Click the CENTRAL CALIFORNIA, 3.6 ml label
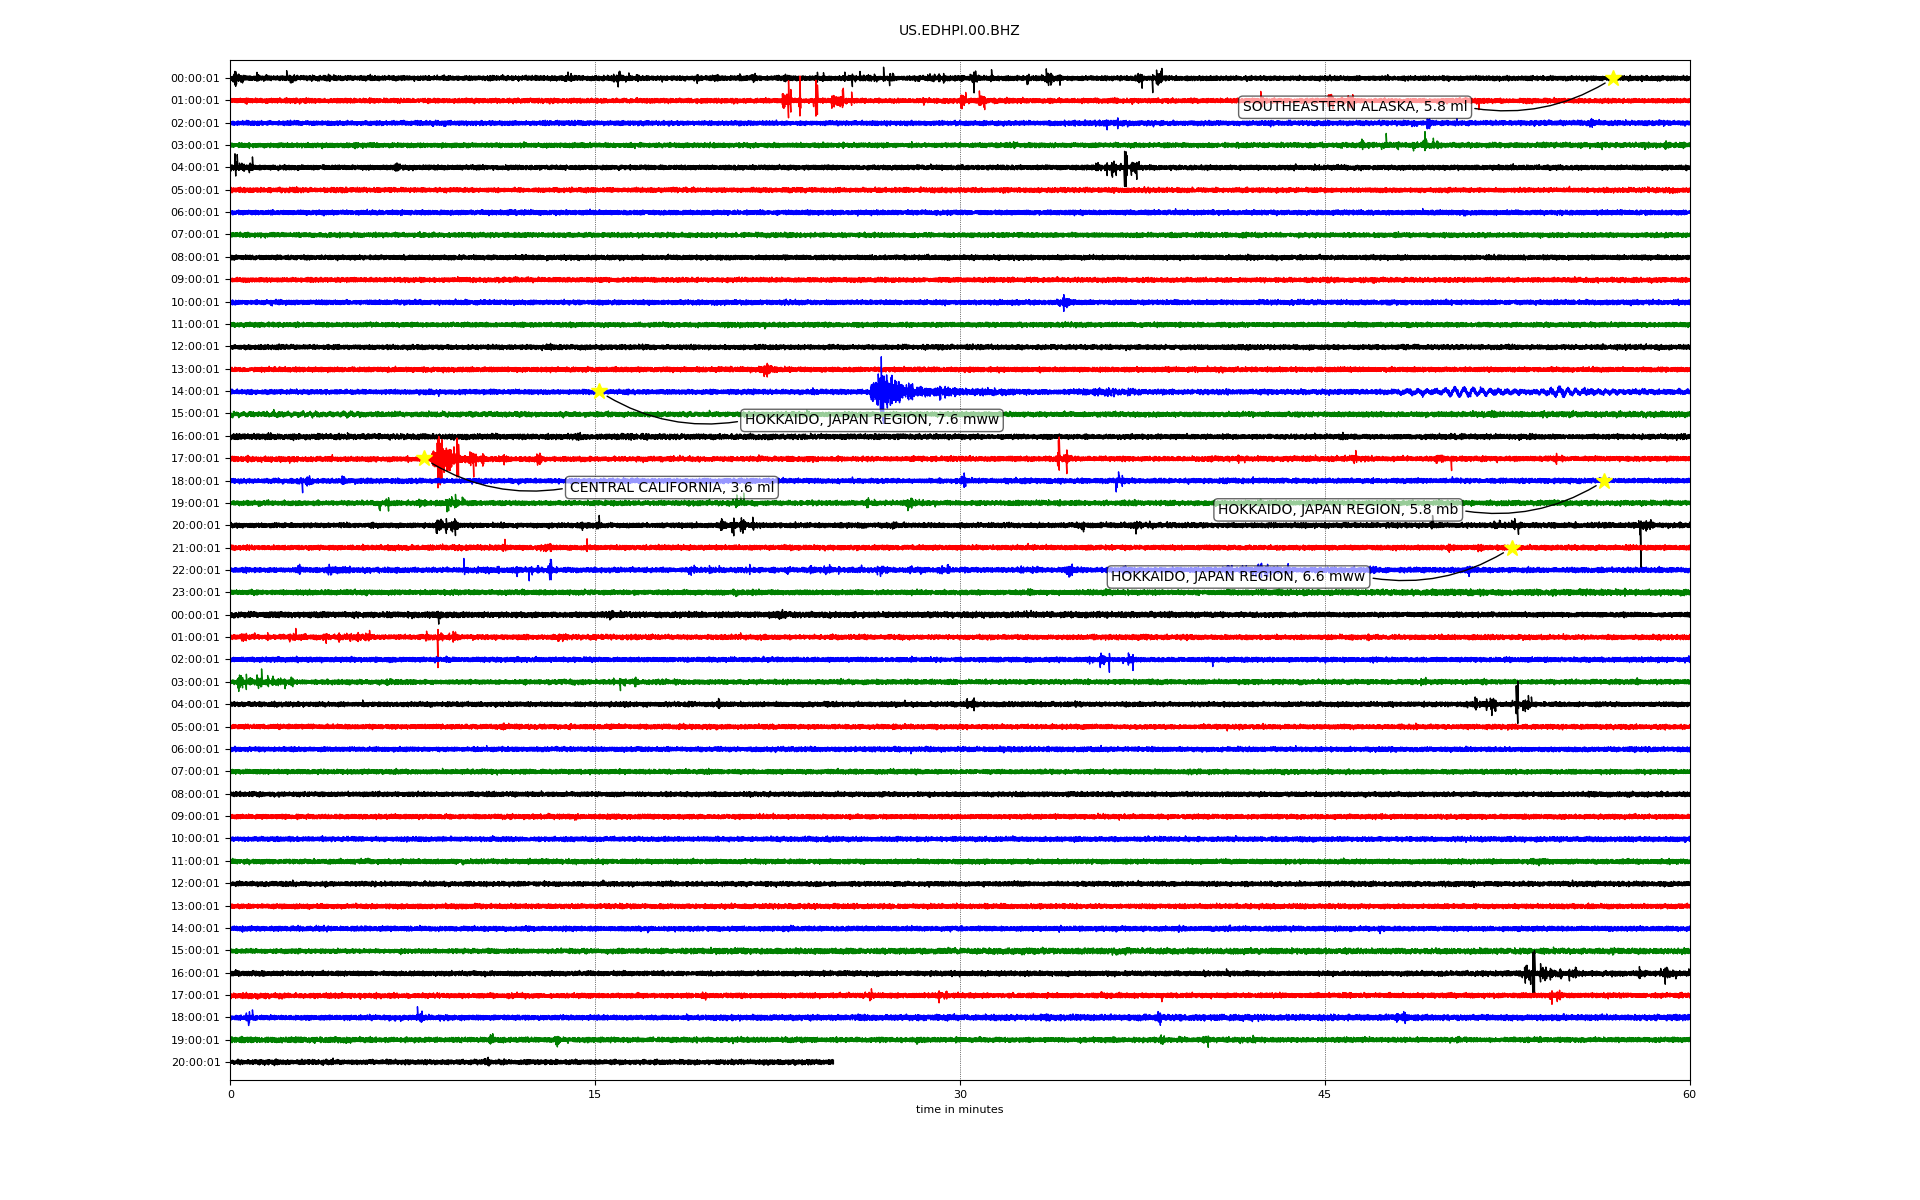The width and height of the screenshot is (1920, 1200). (671, 488)
